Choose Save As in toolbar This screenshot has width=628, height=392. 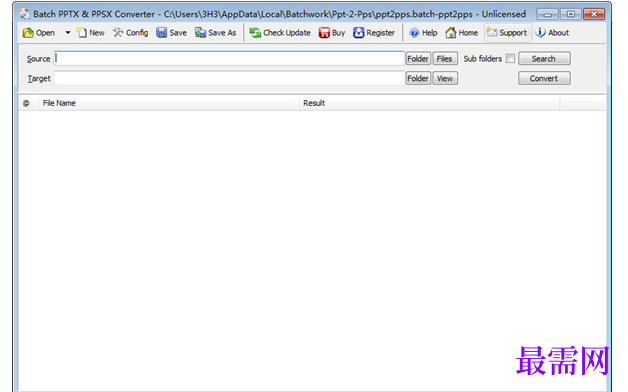(215, 33)
